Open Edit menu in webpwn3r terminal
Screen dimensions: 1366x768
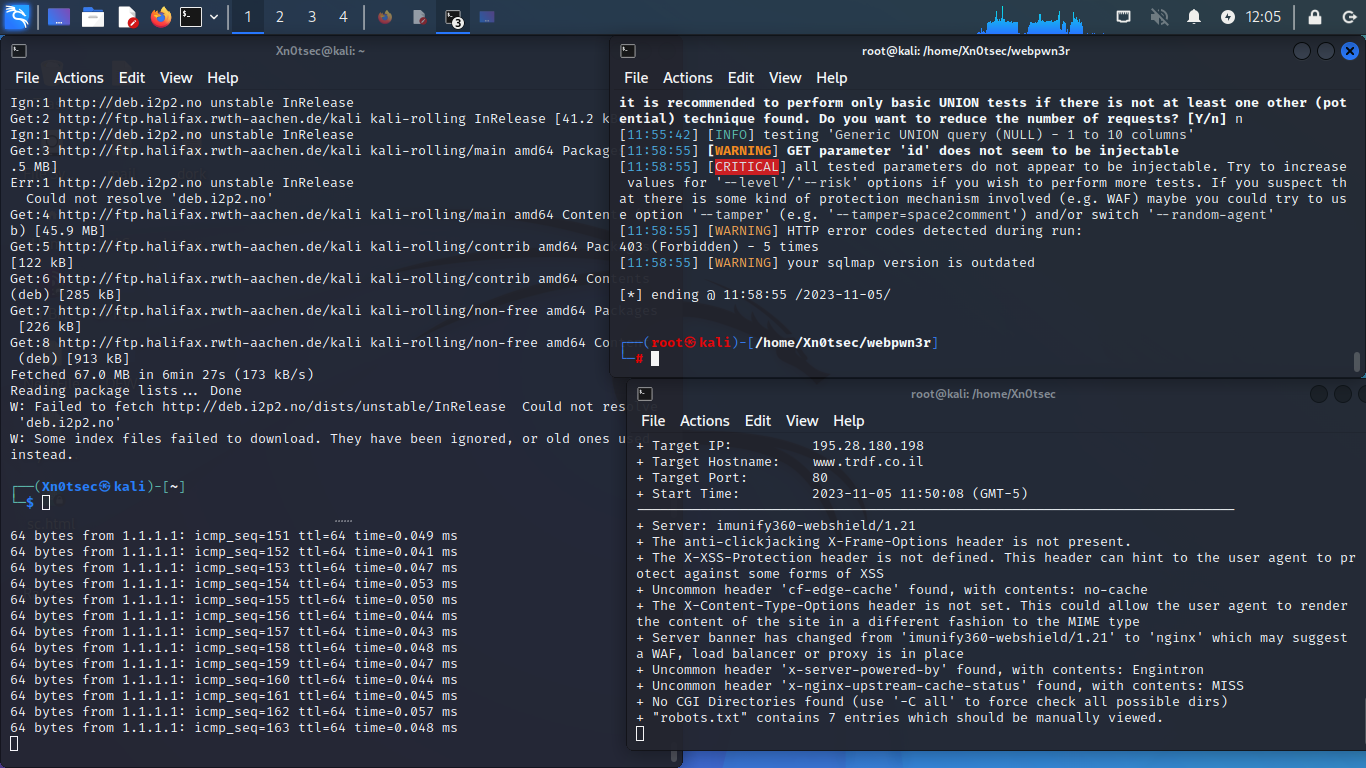741,78
